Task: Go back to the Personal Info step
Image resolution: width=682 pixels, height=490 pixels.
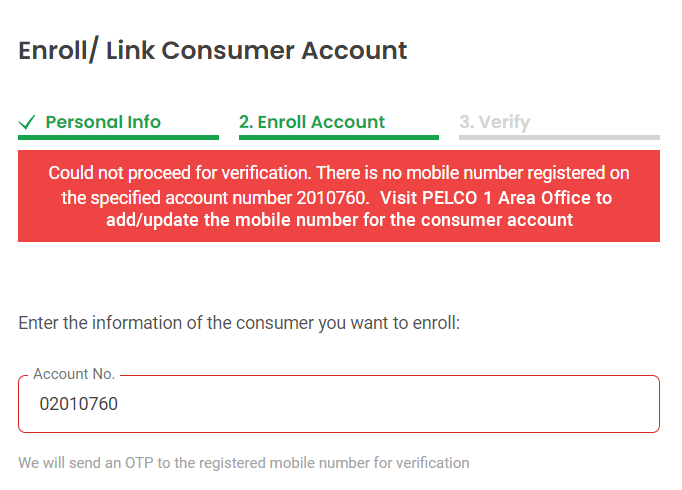Action: pos(103,122)
